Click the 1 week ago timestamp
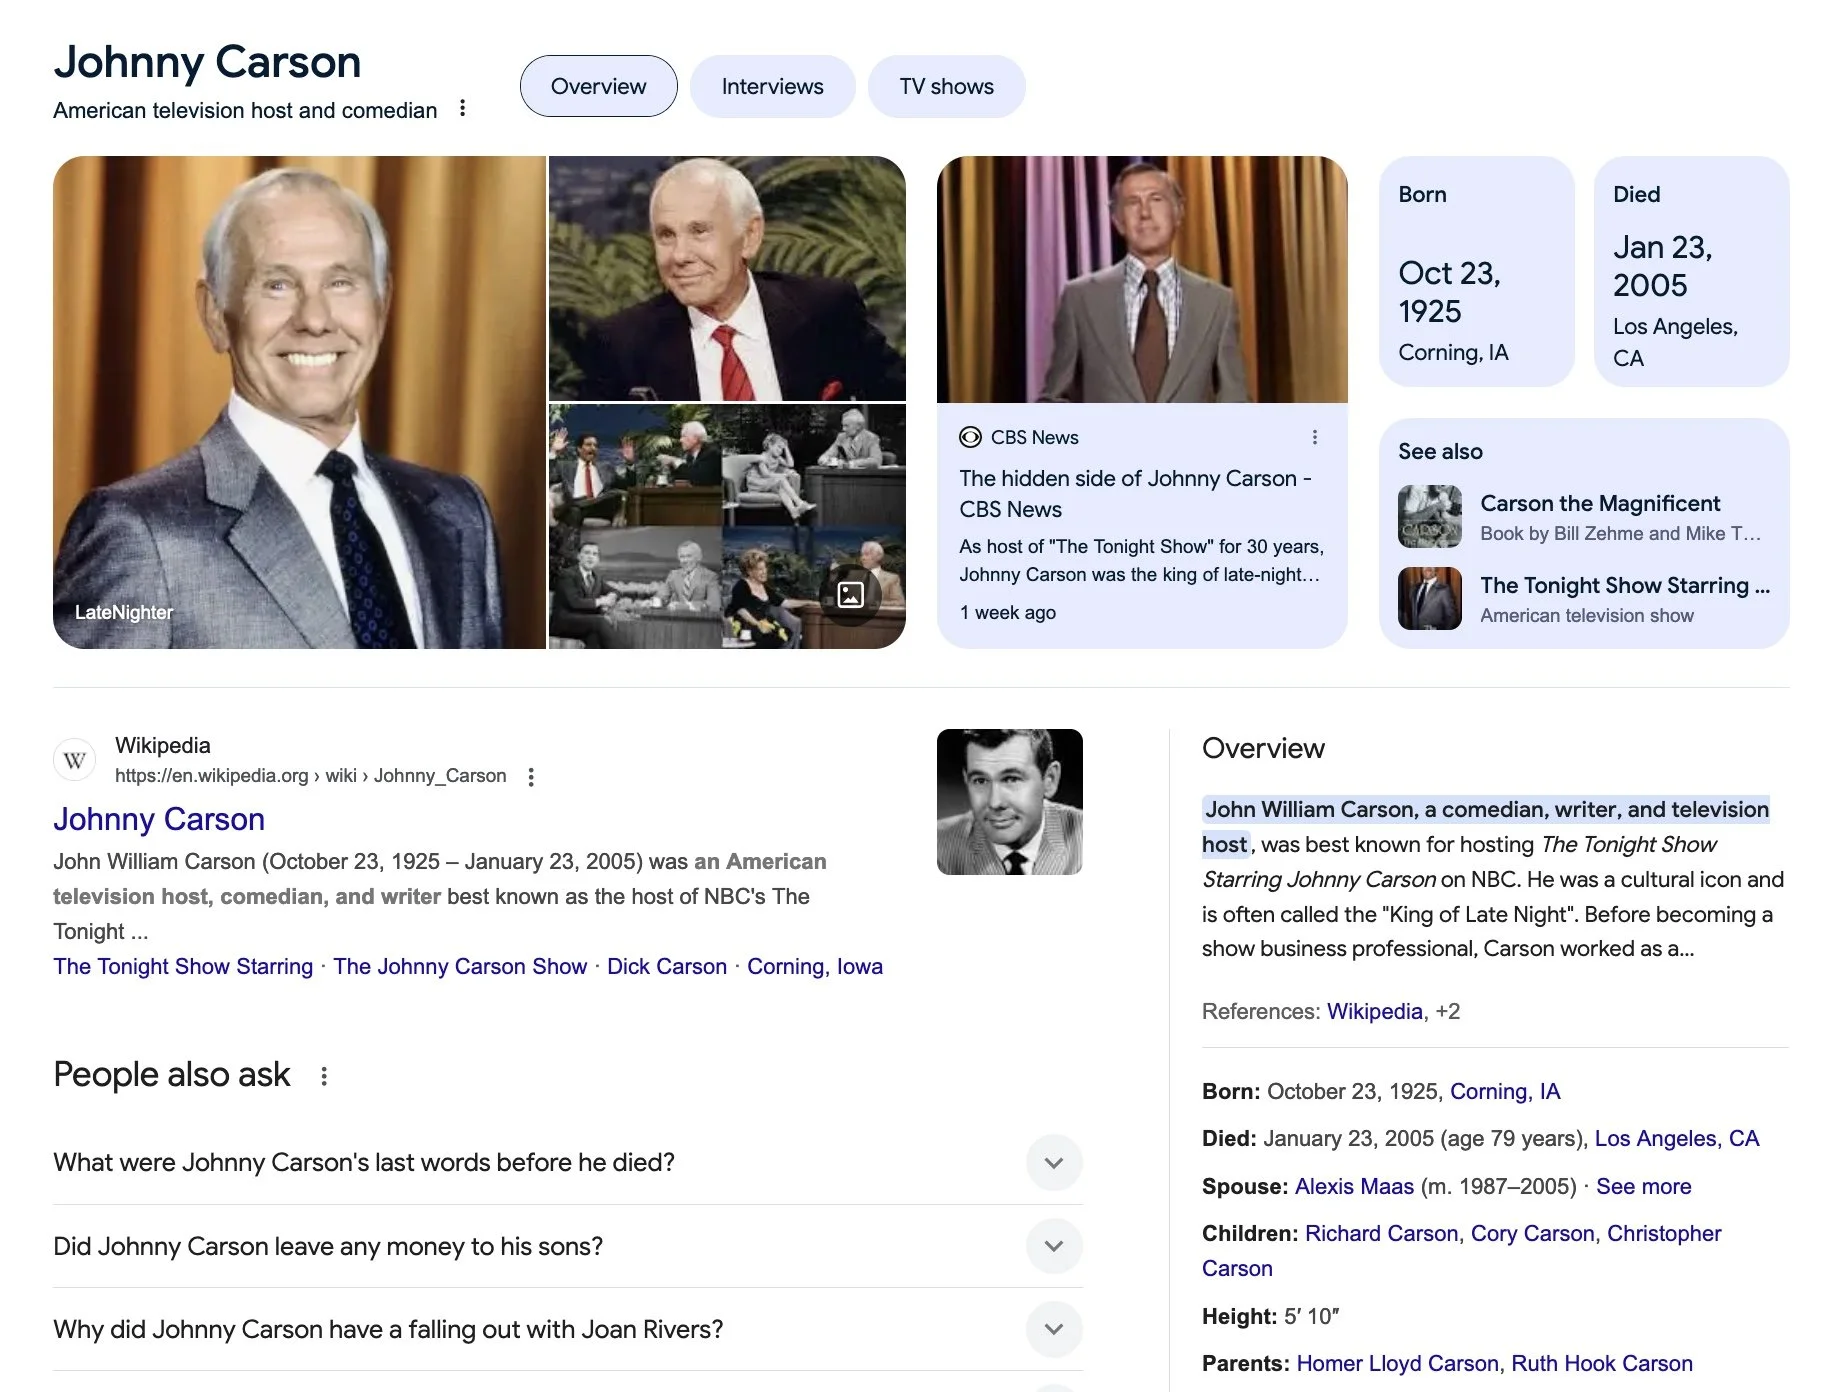Screen dimensions: 1838x1392 click(1008, 612)
